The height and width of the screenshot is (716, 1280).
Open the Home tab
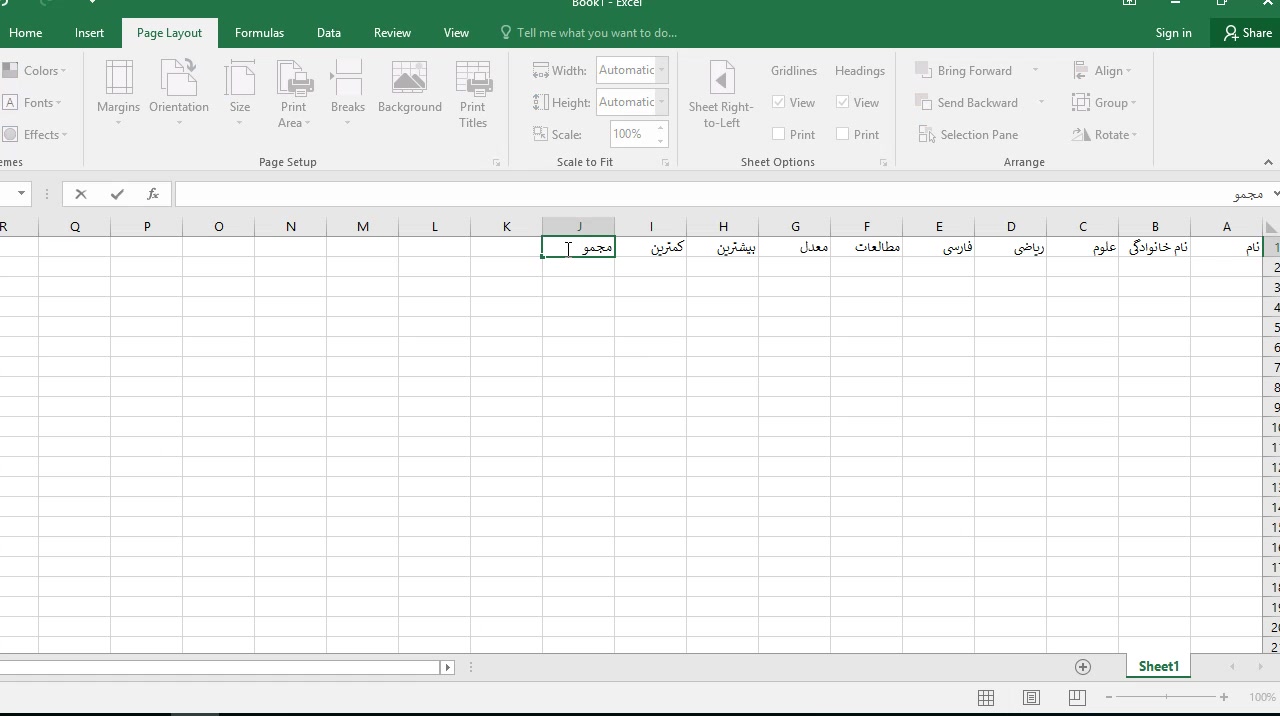[26, 33]
